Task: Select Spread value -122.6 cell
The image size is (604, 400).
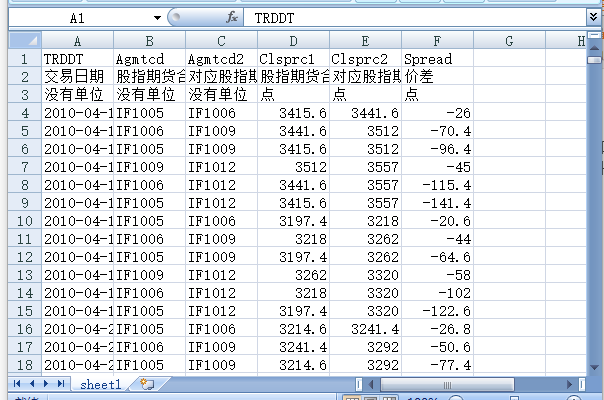Action: (438, 311)
